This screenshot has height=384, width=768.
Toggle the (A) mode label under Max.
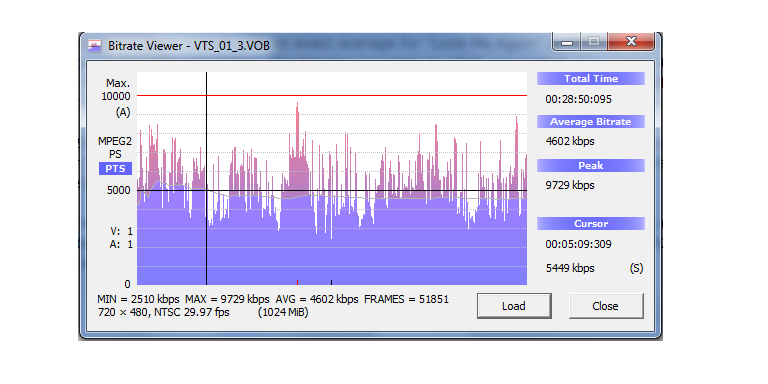[x=123, y=113]
